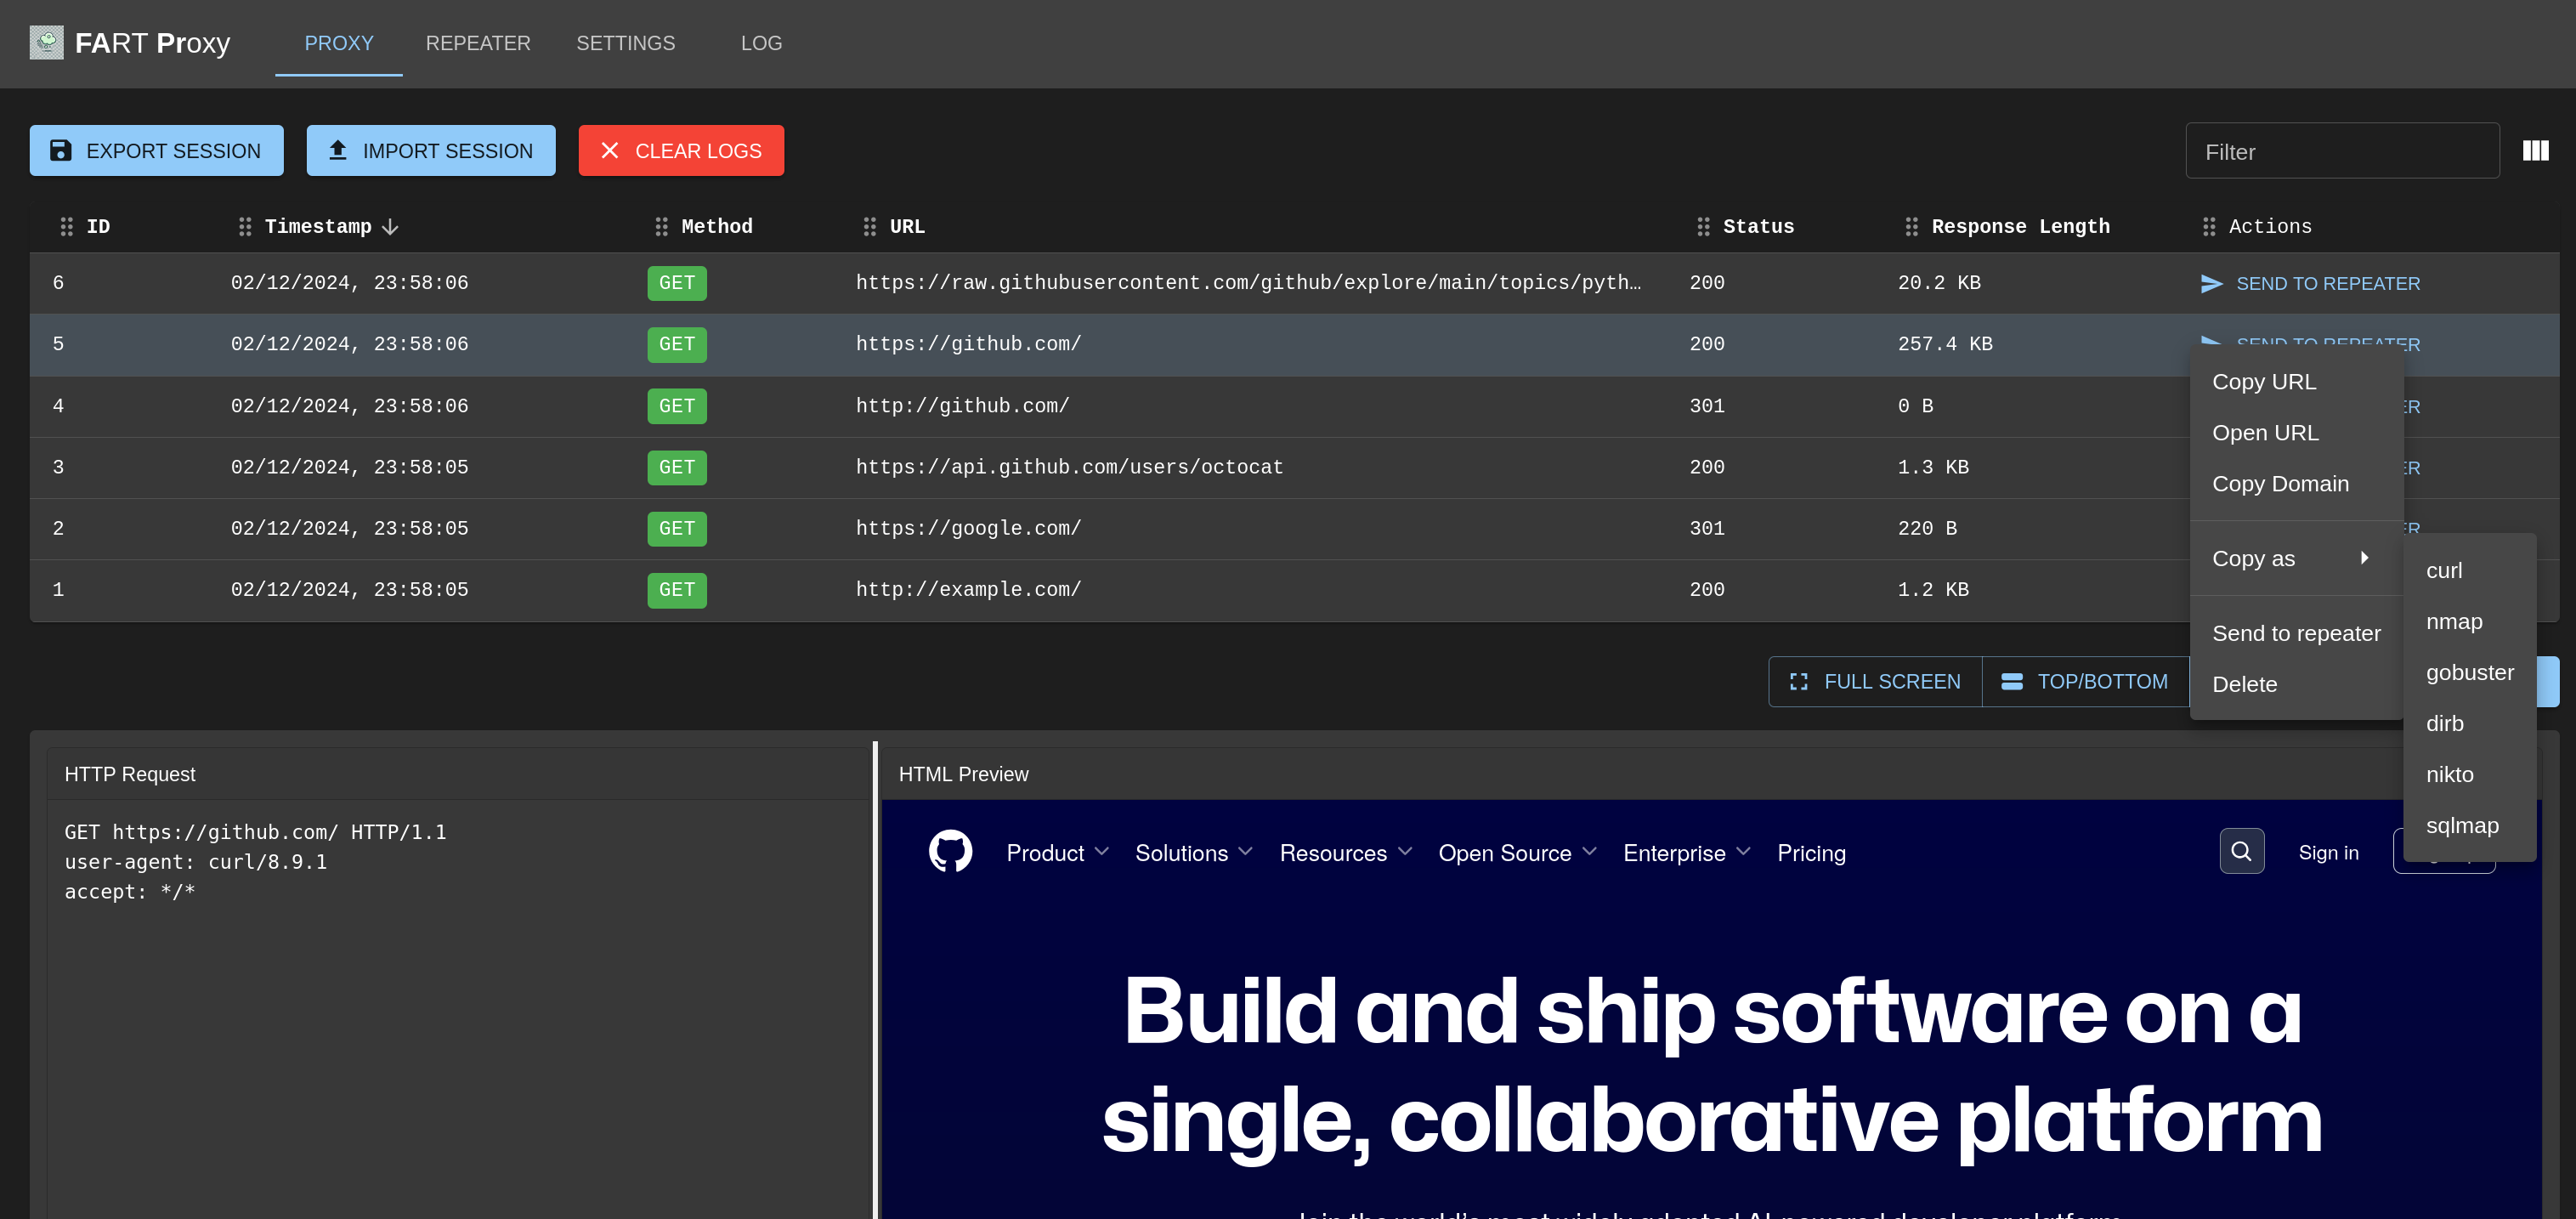Click the CLEAR LOGS button
The image size is (2576, 1219).
(681, 150)
